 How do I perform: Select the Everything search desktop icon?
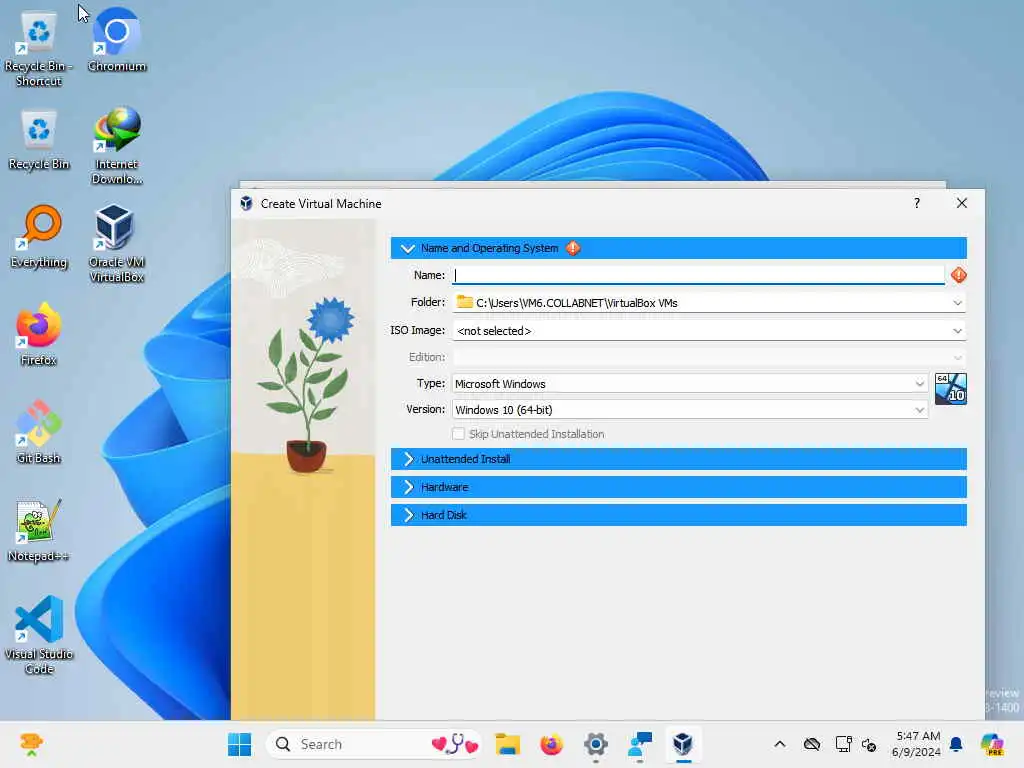(39, 237)
